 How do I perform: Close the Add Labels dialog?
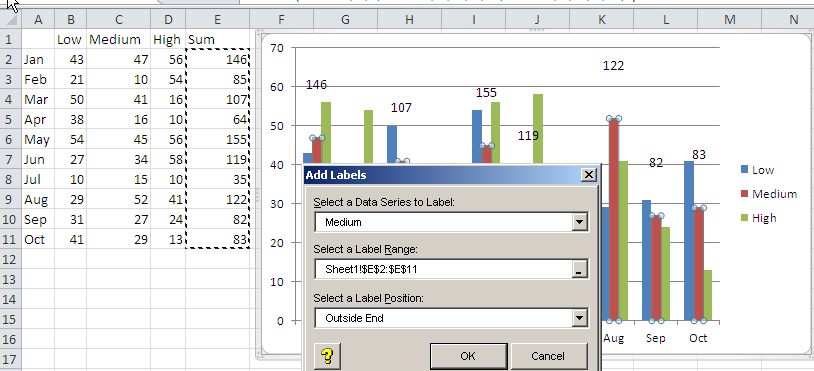point(588,175)
